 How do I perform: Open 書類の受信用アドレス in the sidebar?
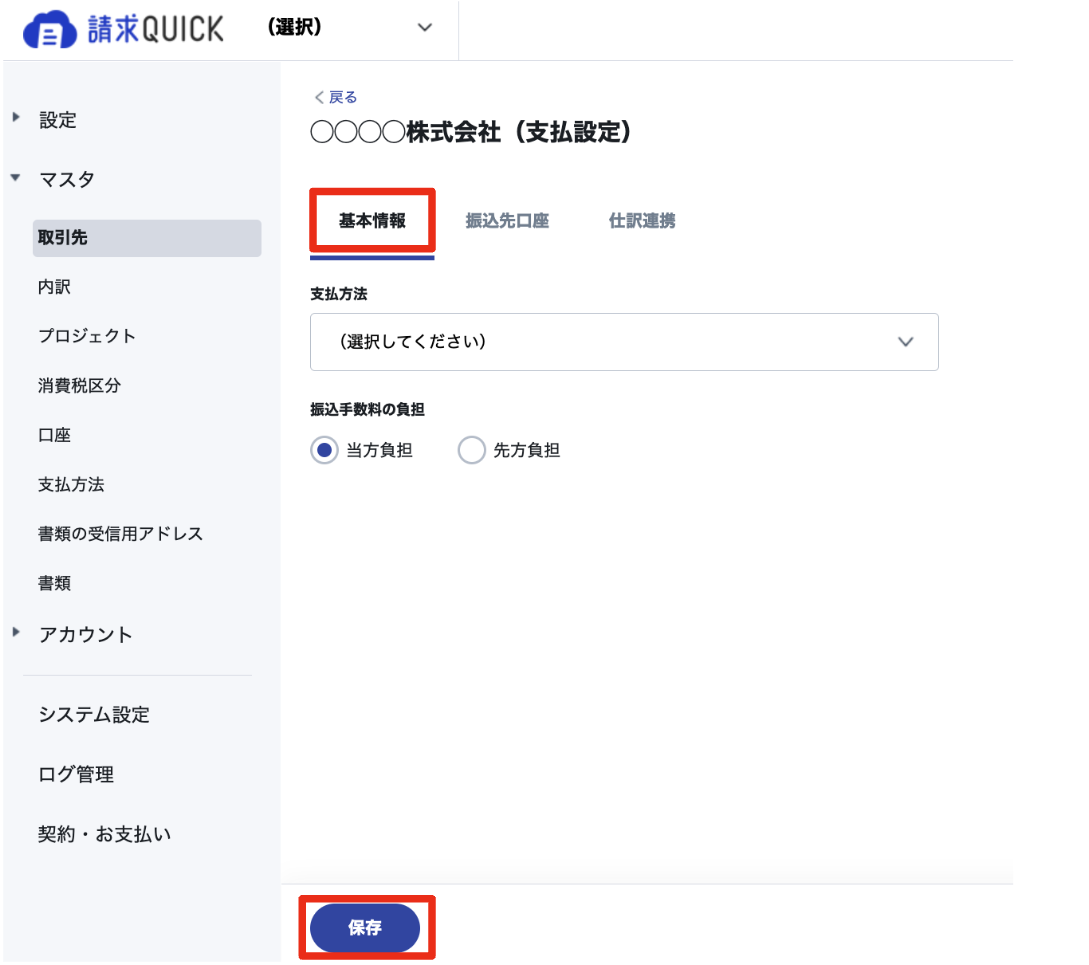point(120,534)
